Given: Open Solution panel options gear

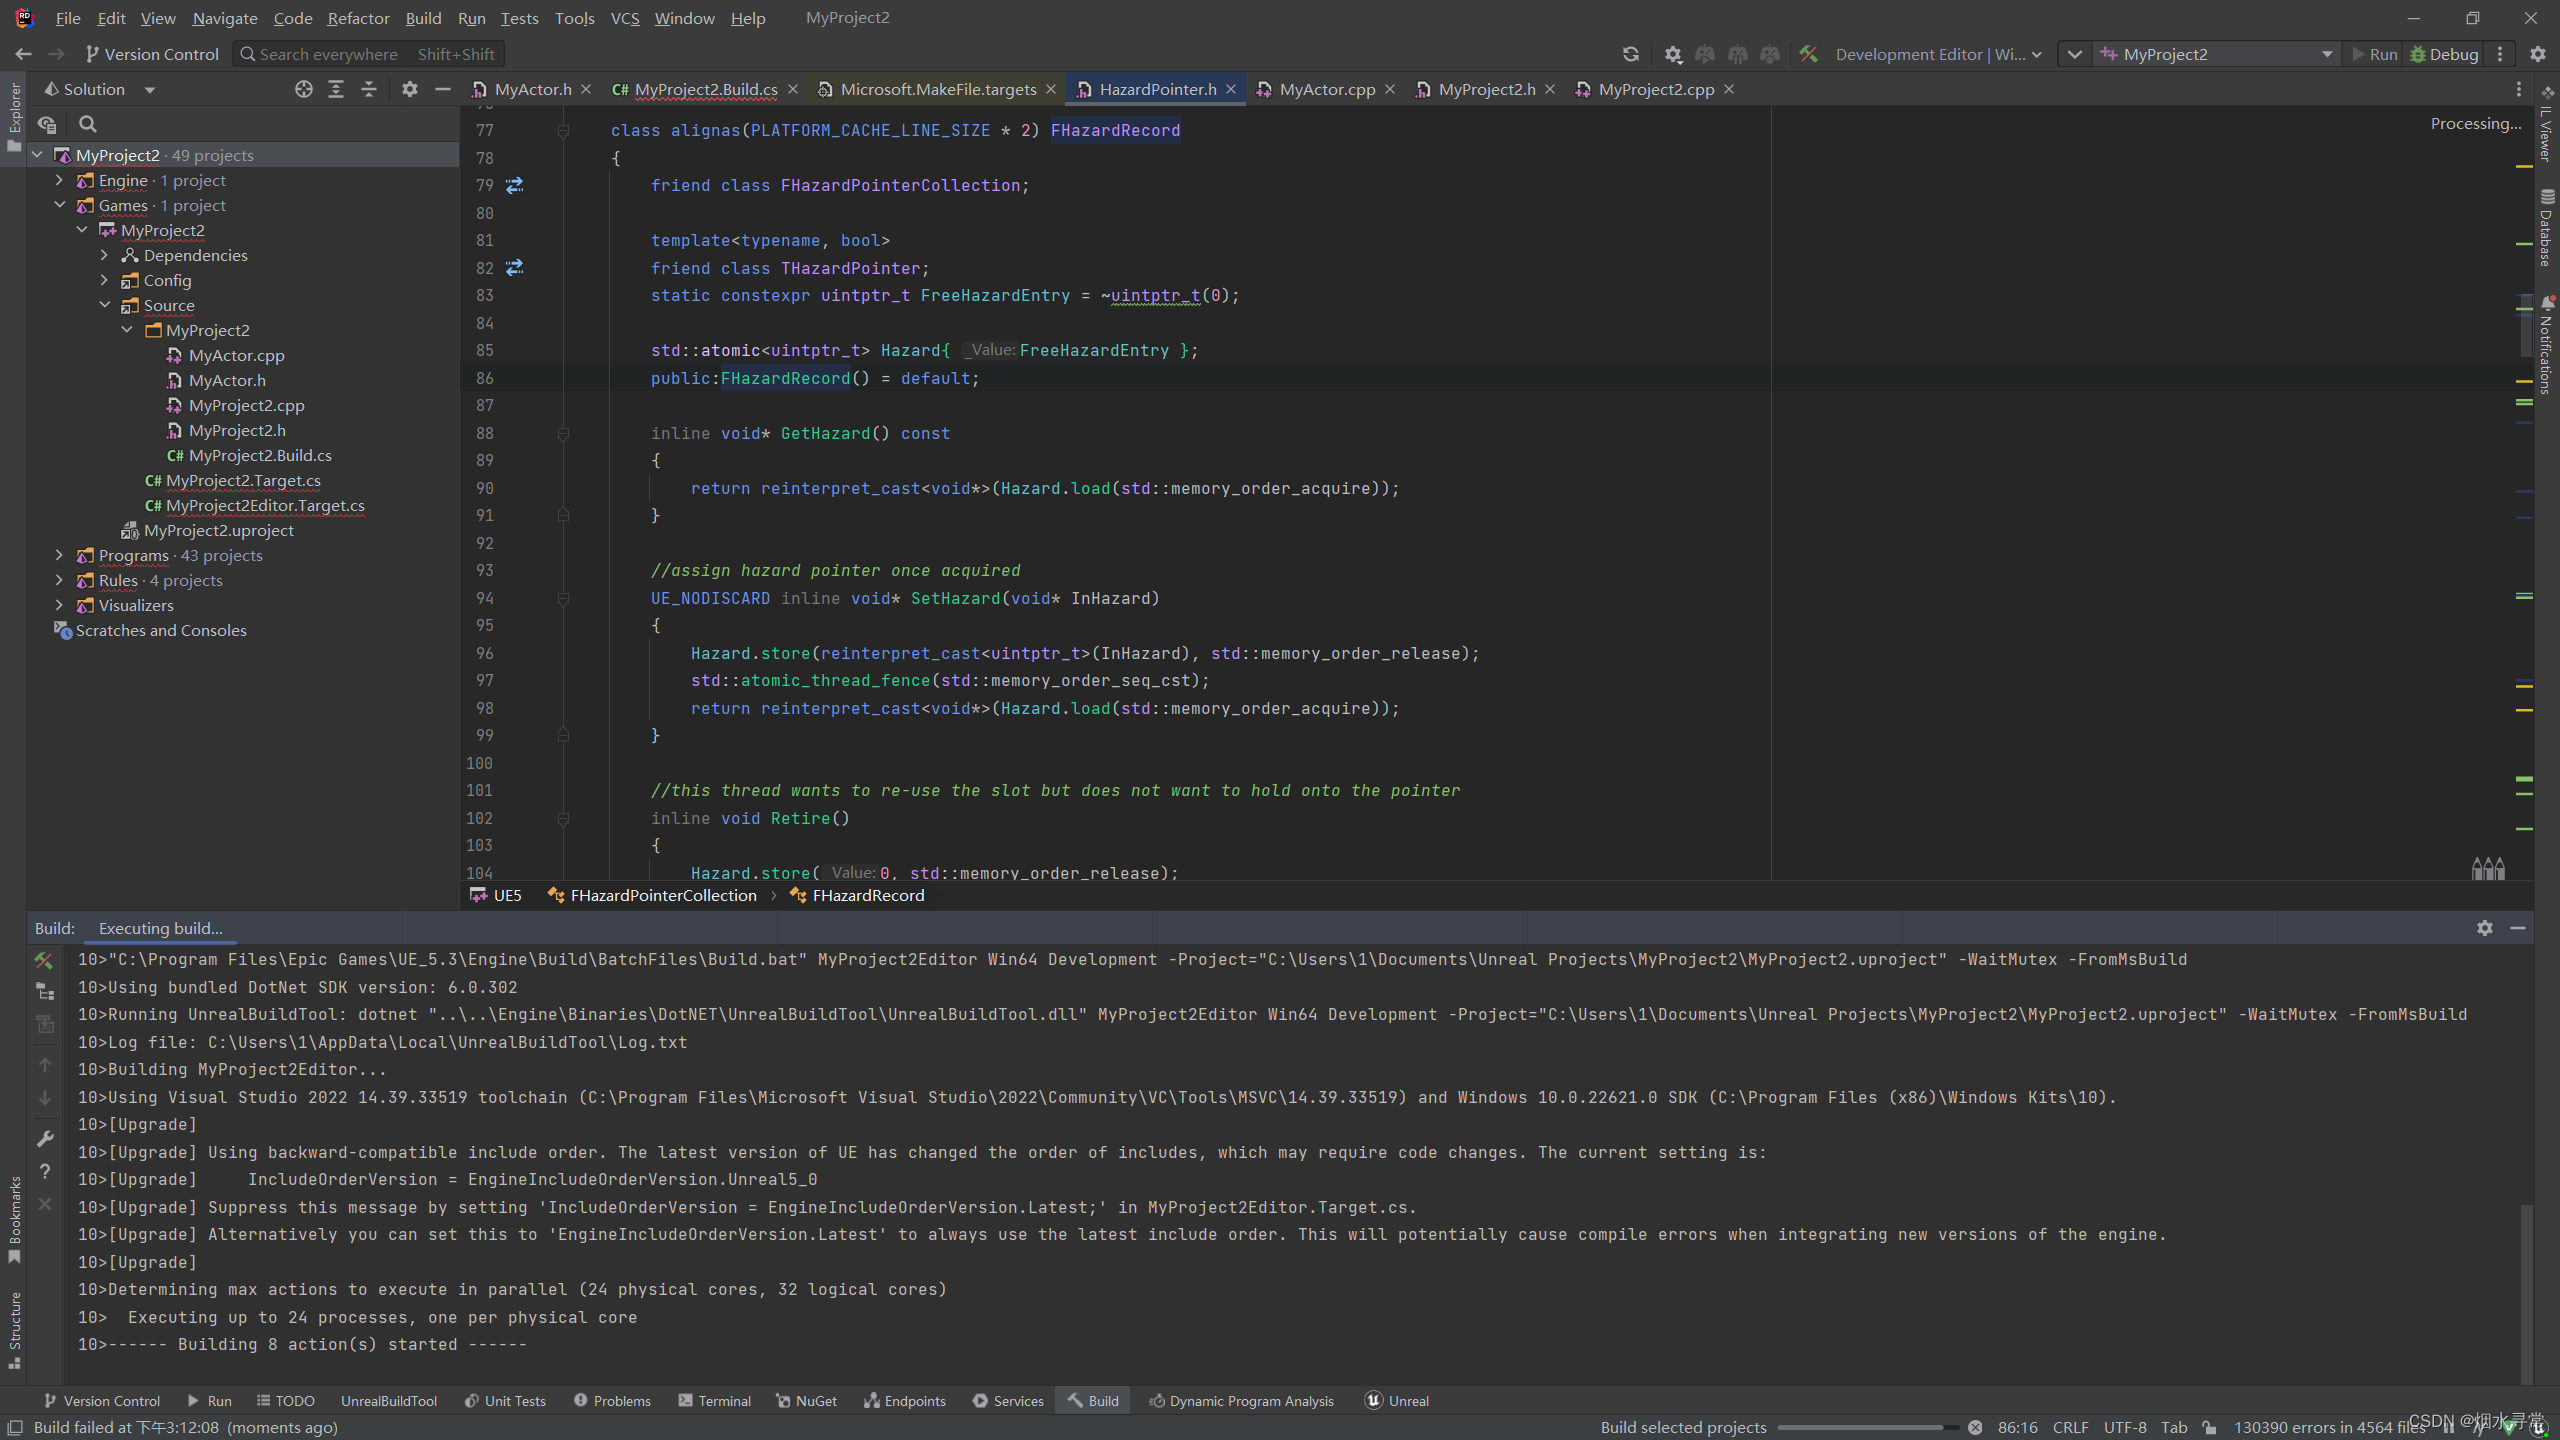Looking at the screenshot, I should coord(409,89).
